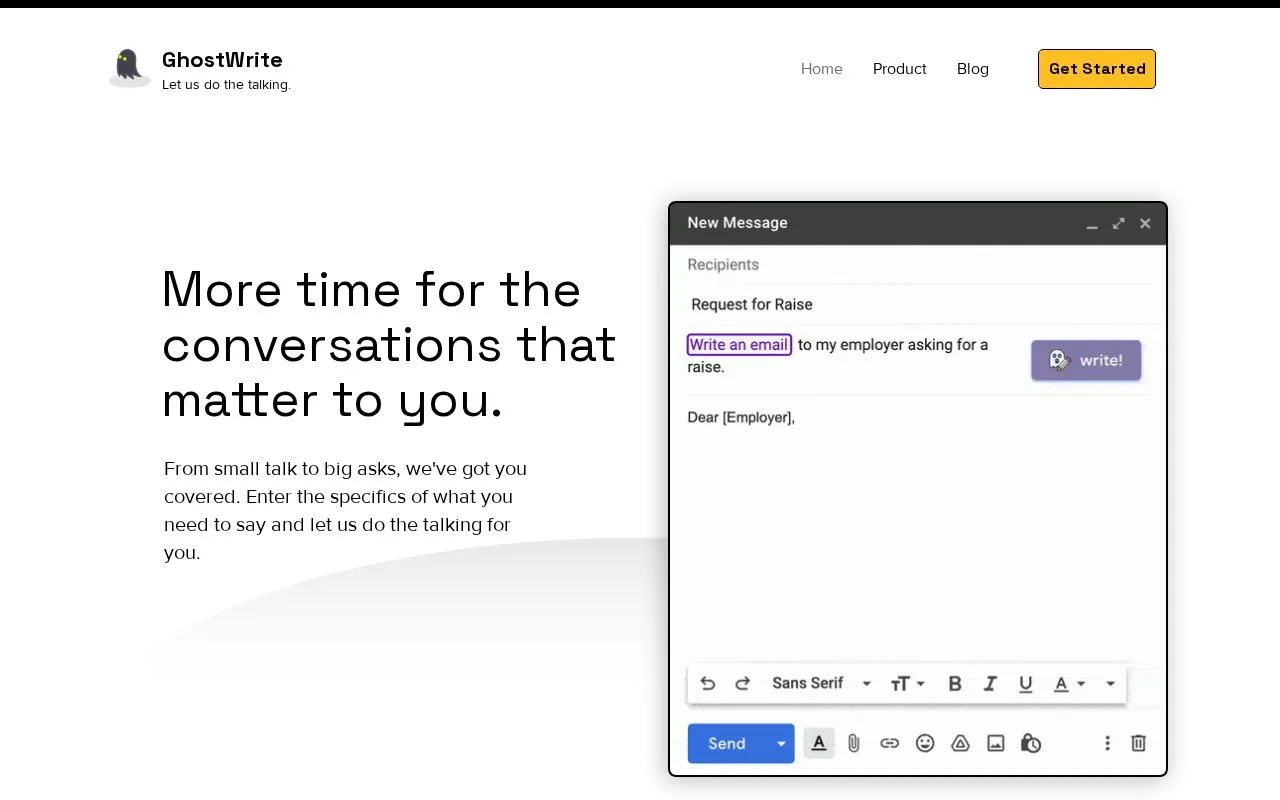Open the more options three-dot menu

1107,743
